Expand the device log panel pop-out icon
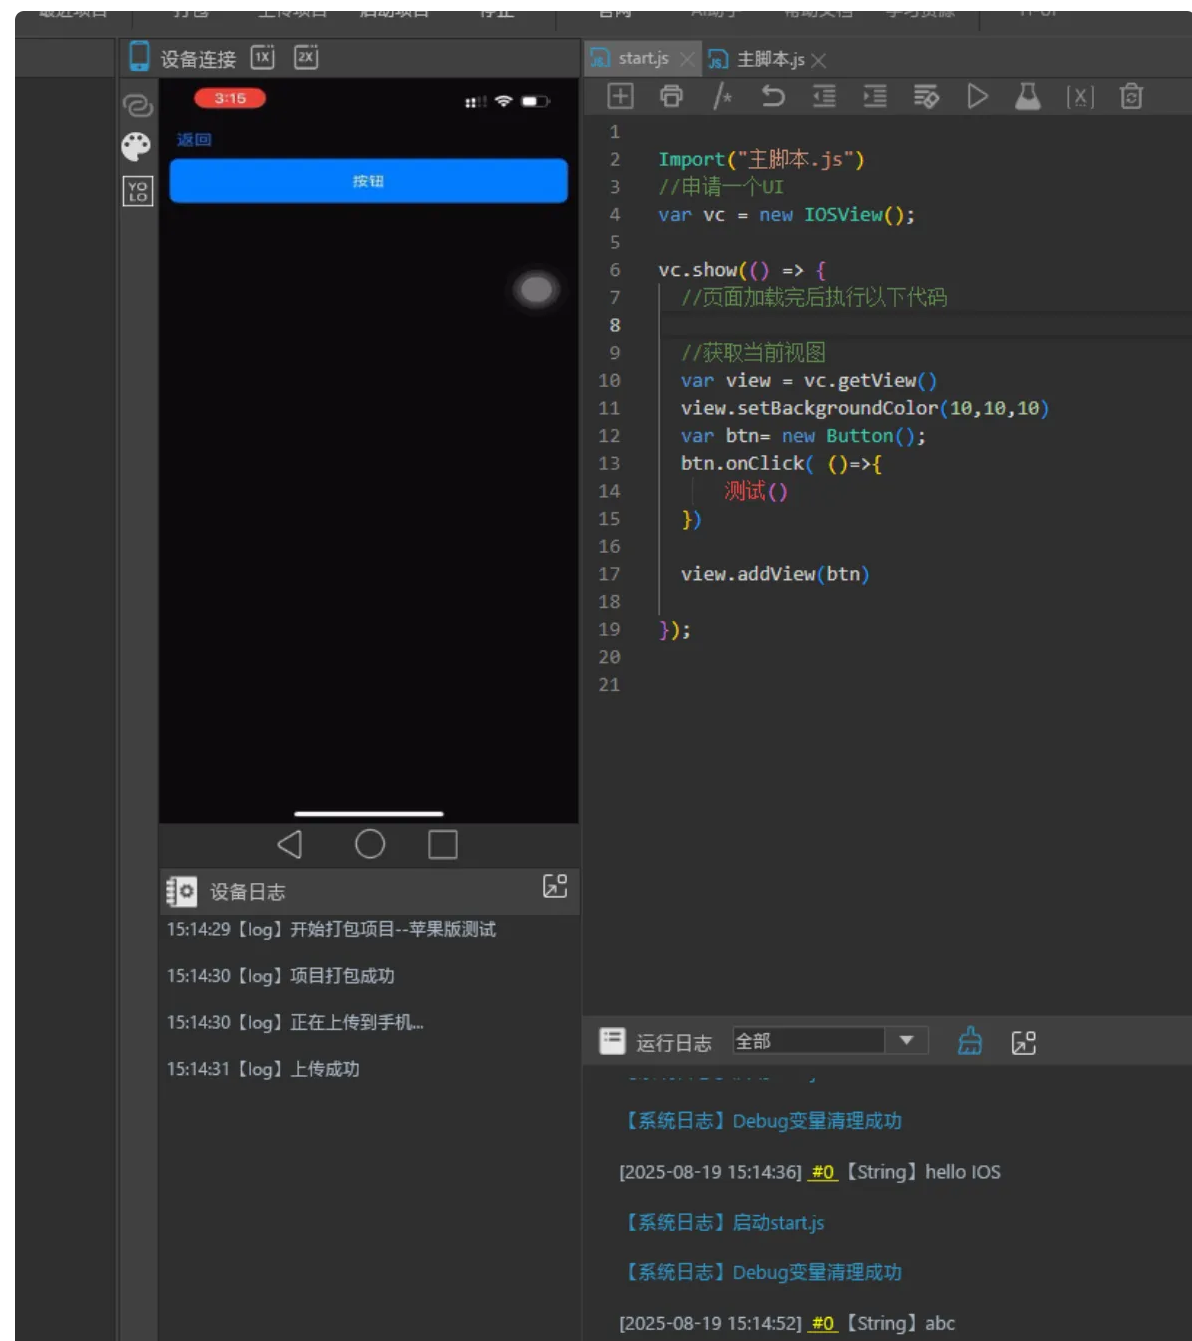The height and width of the screenshot is (1341, 1192). (x=555, y=886)
